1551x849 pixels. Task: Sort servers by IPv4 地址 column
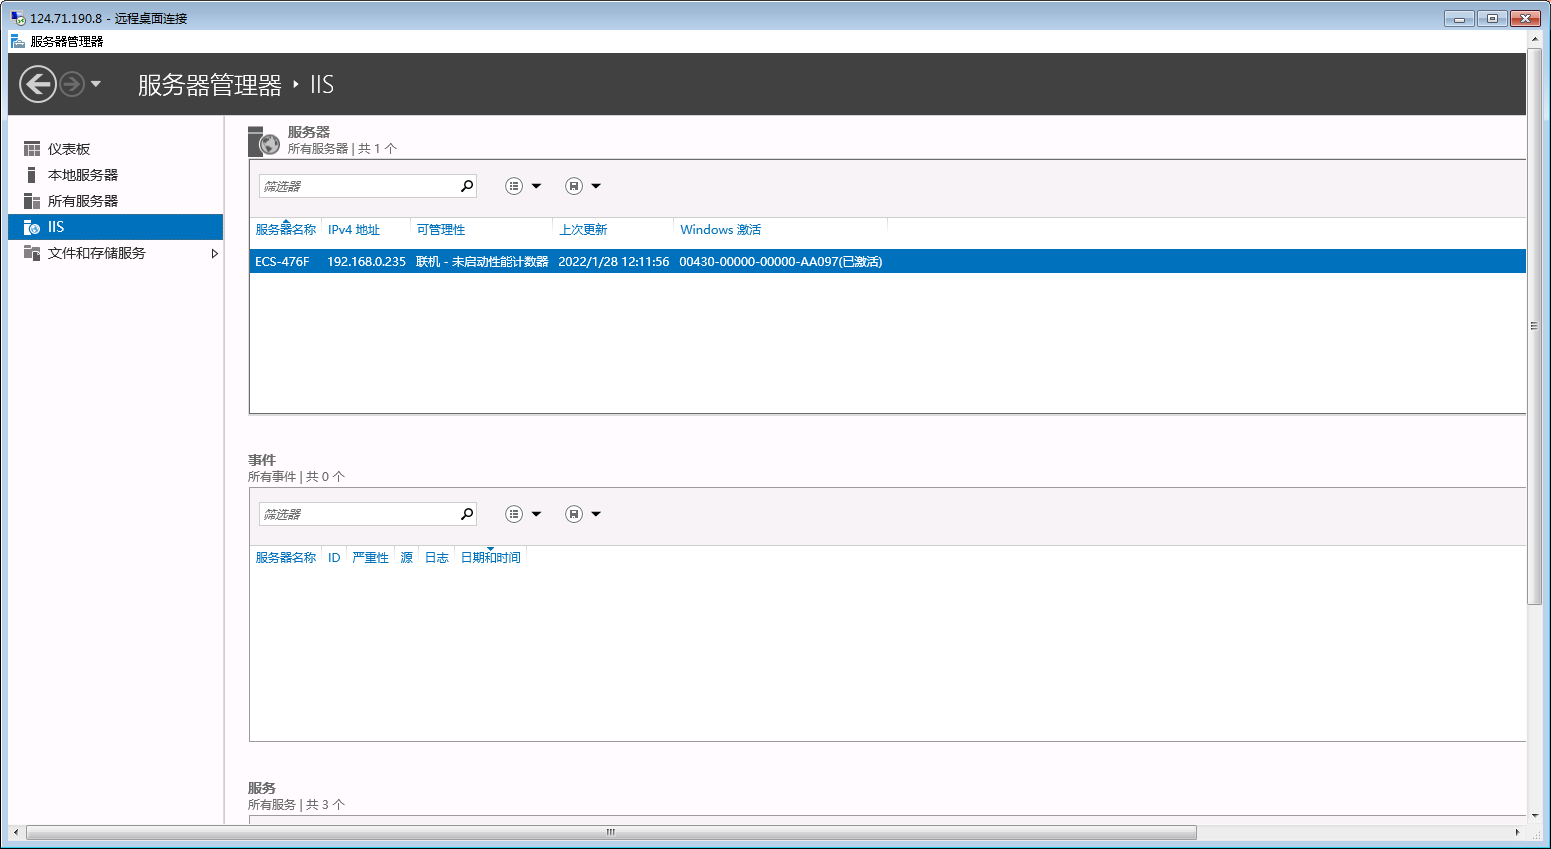(354, 230)
